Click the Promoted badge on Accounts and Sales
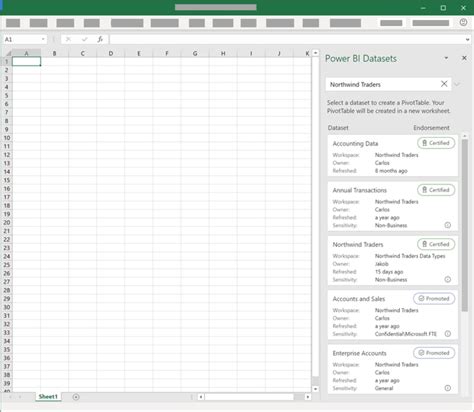The height and width of the screenshot is (412, 474). point(434,299)
